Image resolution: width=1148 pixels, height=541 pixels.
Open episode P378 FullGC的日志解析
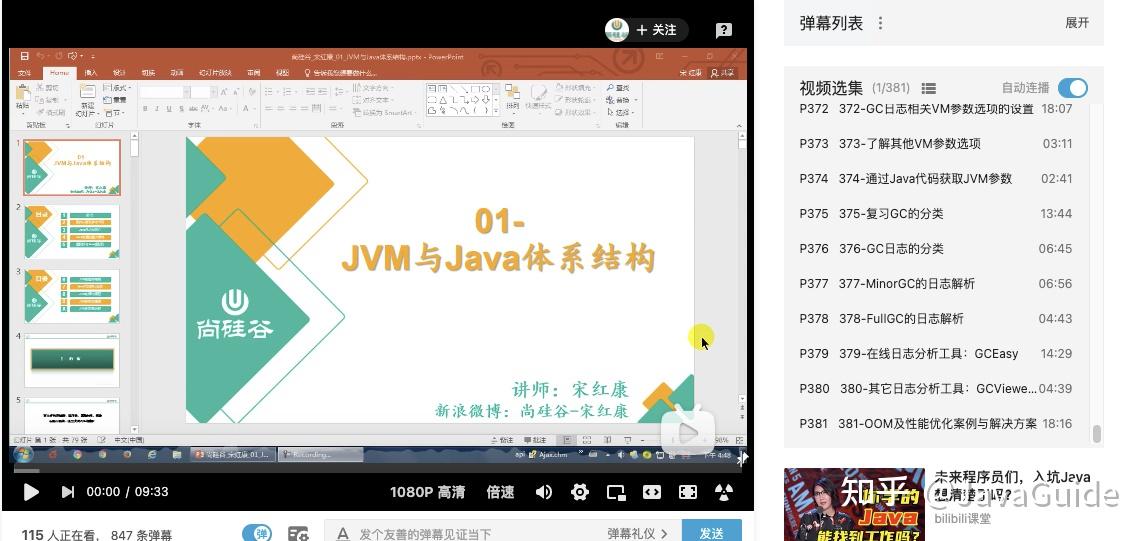click(936, 318)
